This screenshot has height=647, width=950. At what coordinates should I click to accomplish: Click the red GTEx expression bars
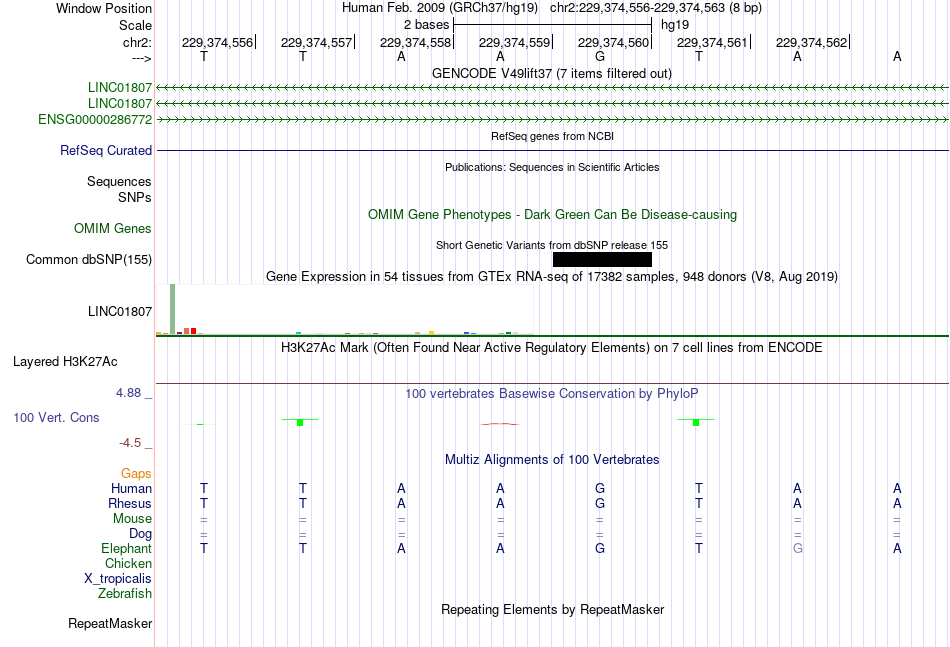coord(190,331)
